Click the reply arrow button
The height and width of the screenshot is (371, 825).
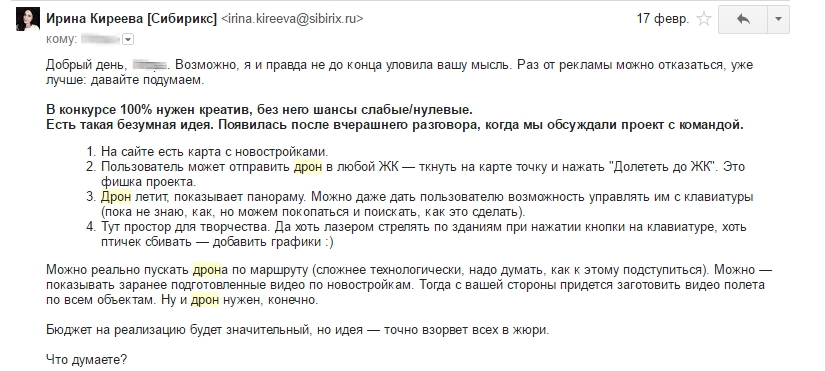pos(743,19)
